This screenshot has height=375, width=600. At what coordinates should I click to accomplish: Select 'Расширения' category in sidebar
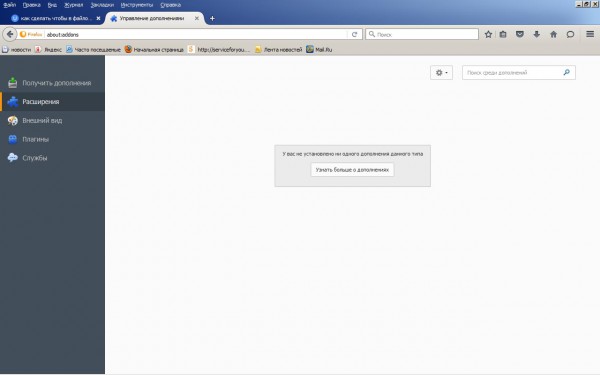[x=52, y=101]
